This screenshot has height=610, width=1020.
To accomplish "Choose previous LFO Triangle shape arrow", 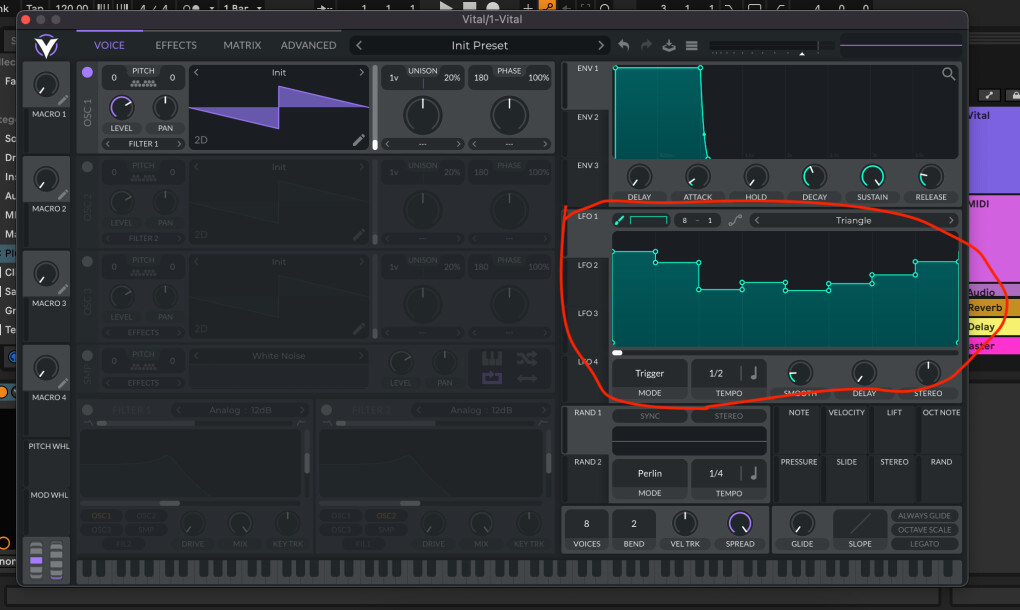I will [757, 220].
